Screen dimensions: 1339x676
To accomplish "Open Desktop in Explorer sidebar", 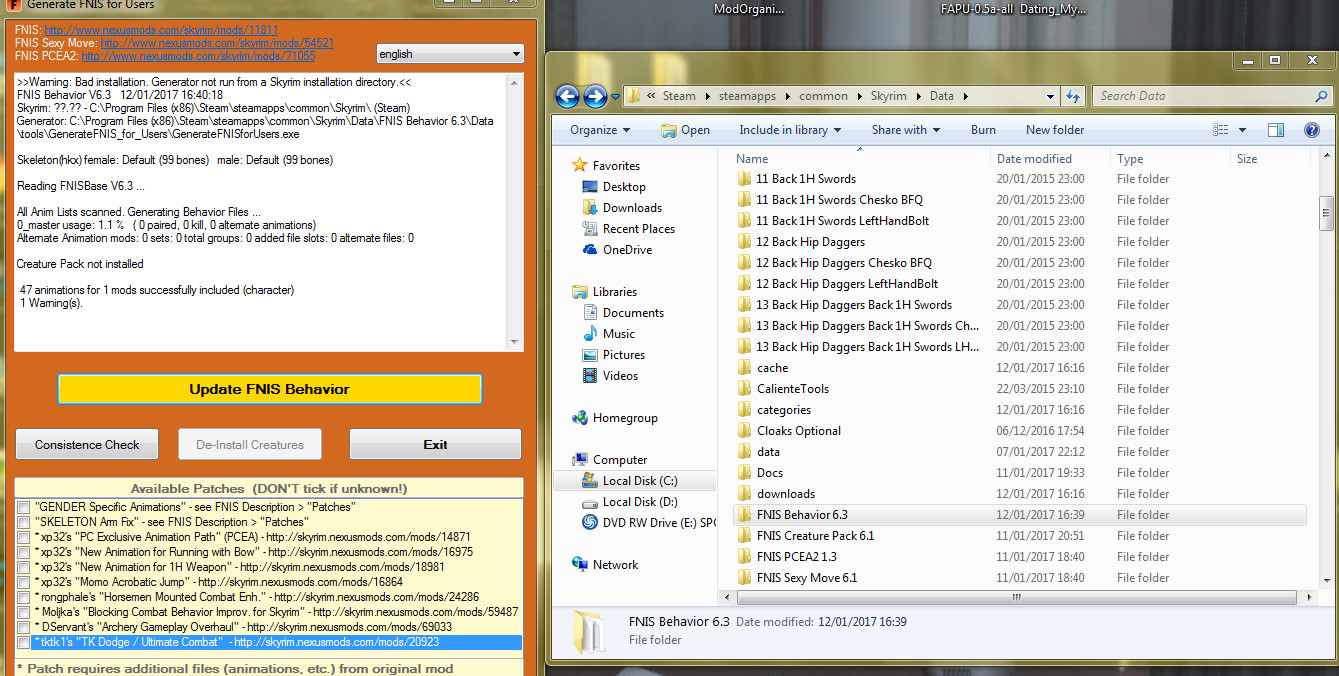I will tap(624, 187).
